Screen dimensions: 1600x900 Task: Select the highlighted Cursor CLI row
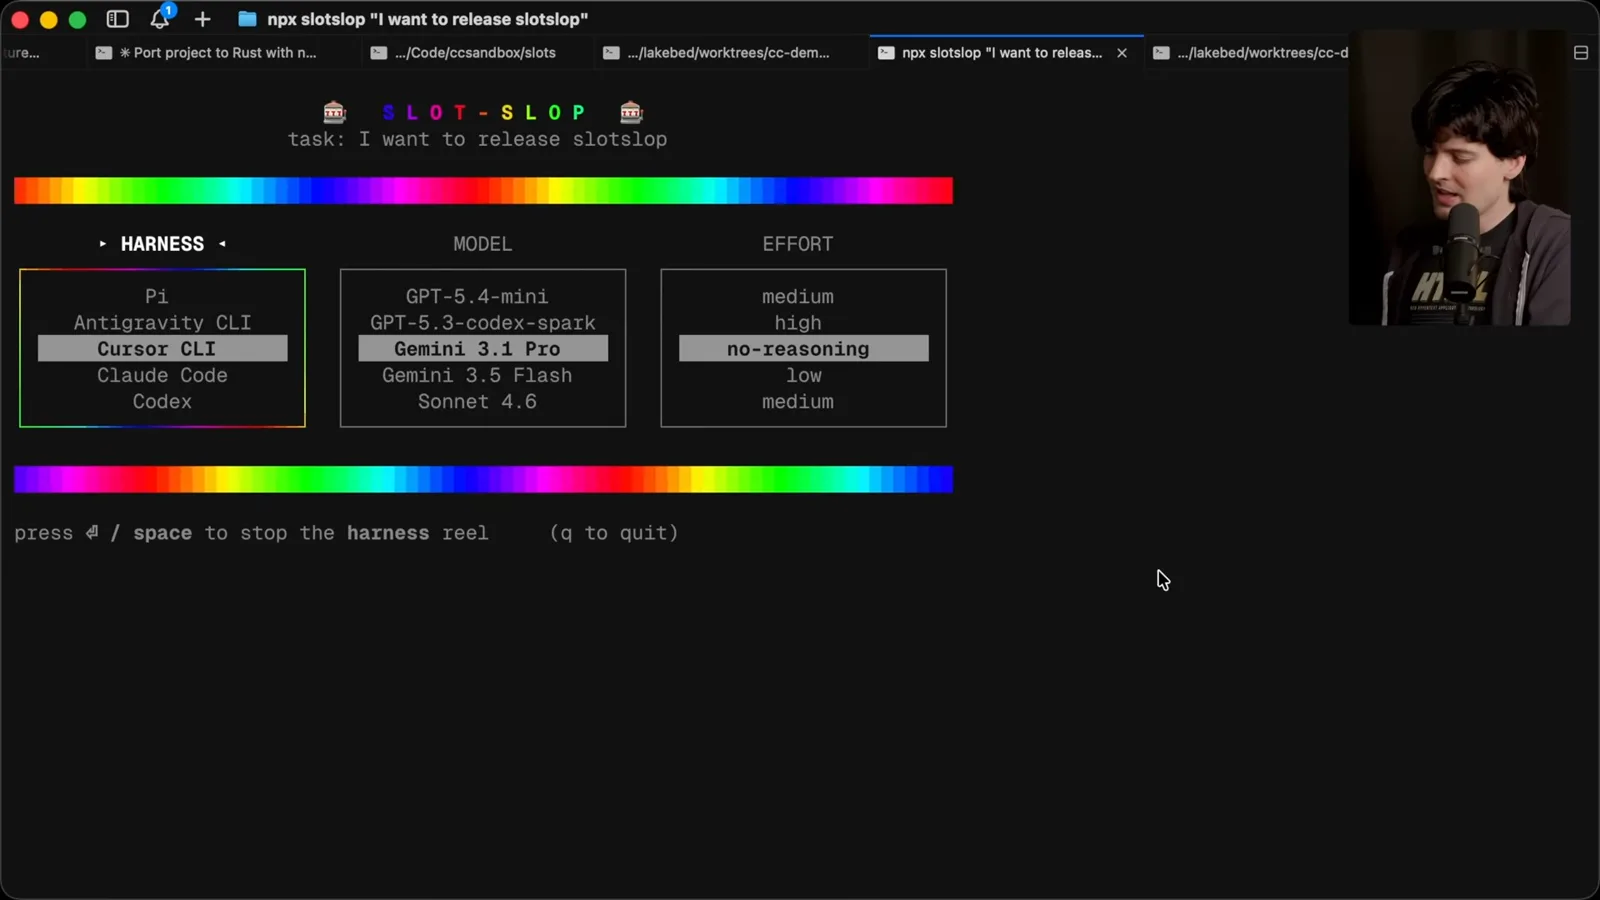pos(162,348)
